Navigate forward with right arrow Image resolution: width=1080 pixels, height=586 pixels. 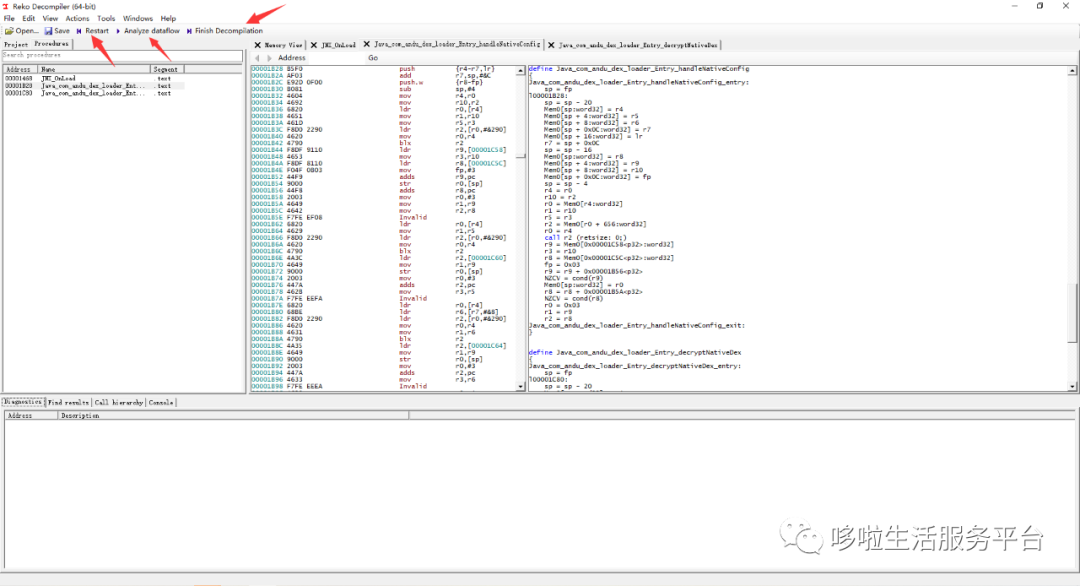pos(269,59)
